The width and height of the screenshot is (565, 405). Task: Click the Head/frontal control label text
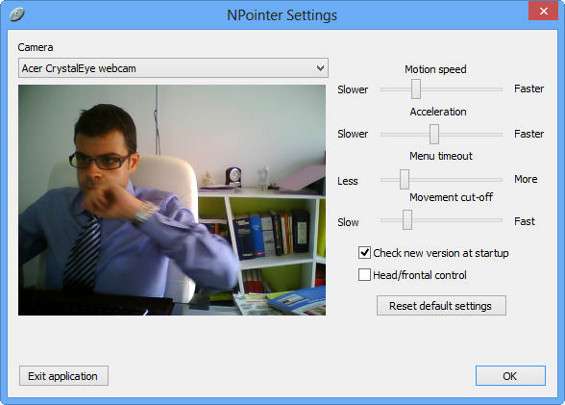420,275
